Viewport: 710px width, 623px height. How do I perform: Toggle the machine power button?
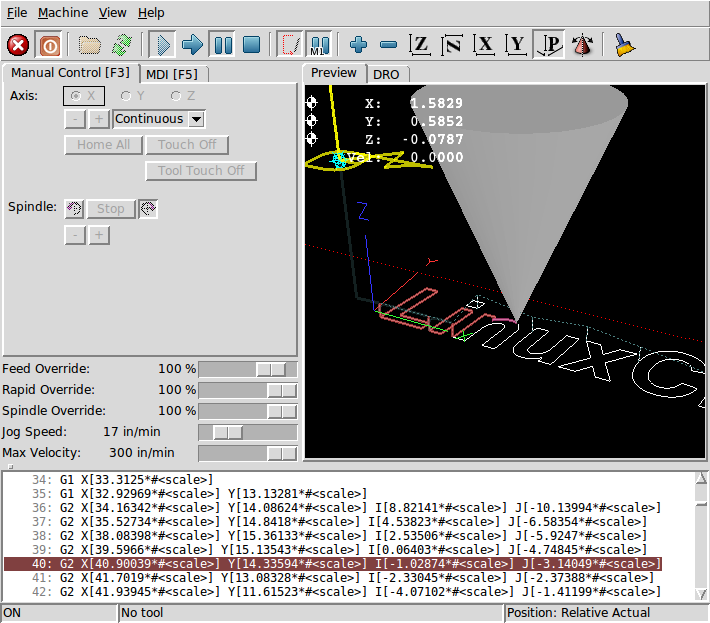coord(49,45)
